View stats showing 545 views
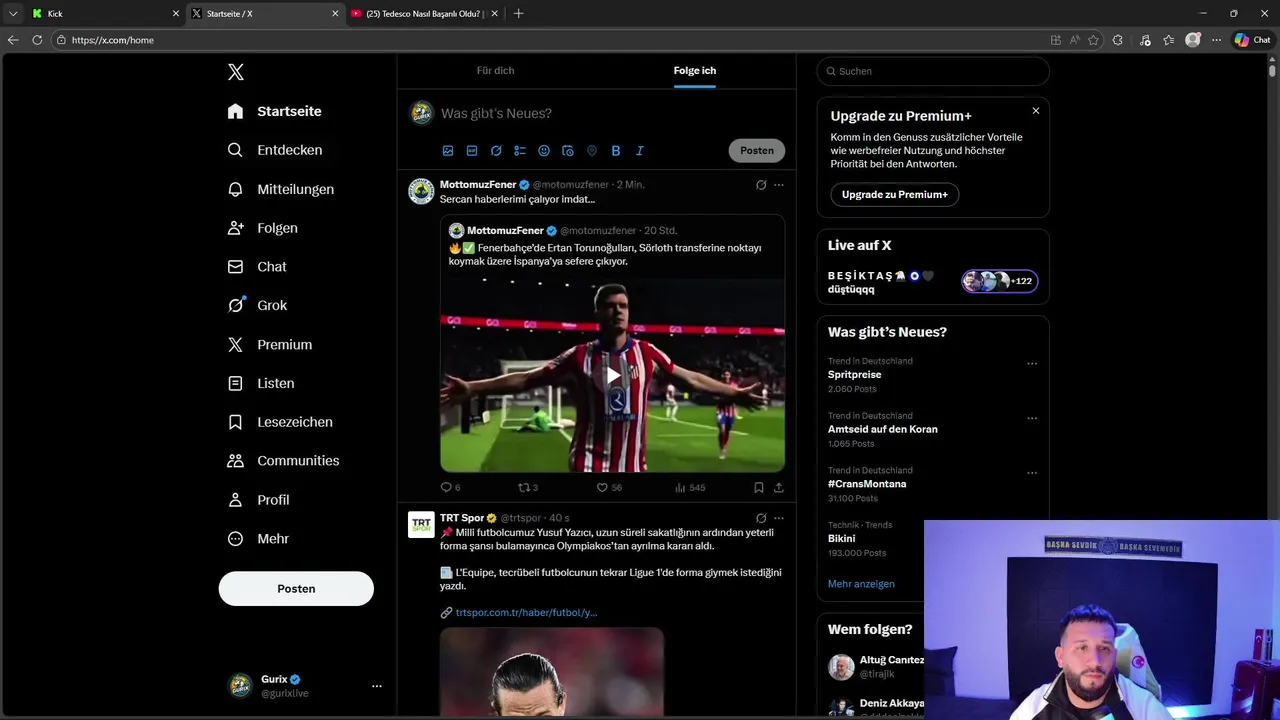Image resolution: width=1280 pixels, height=720 pixels. (x=690, y=488)
